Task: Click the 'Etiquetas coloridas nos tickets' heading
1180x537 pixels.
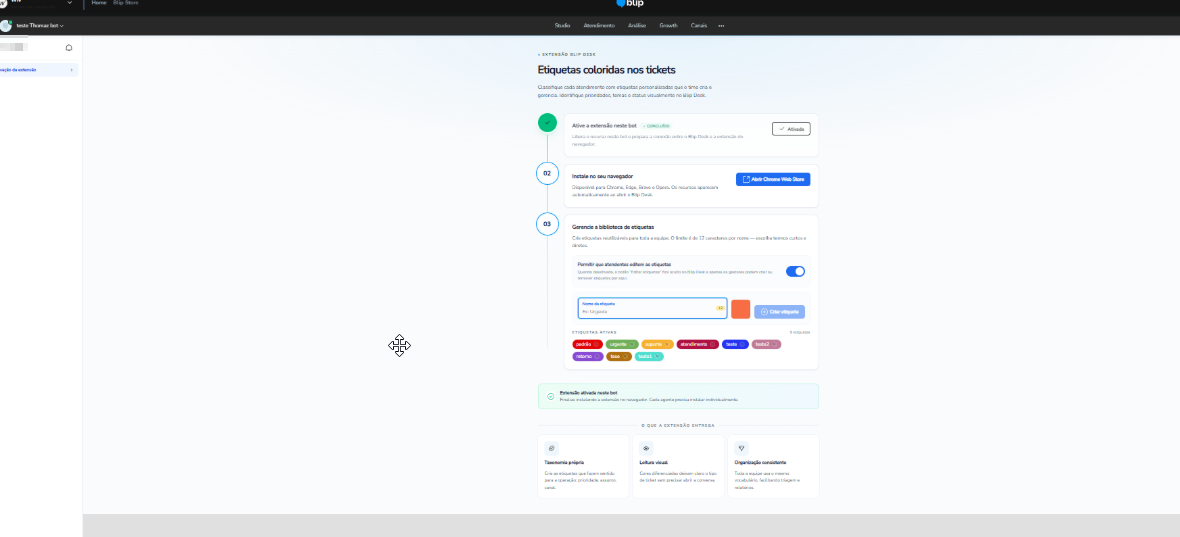Action: point(607,70)
